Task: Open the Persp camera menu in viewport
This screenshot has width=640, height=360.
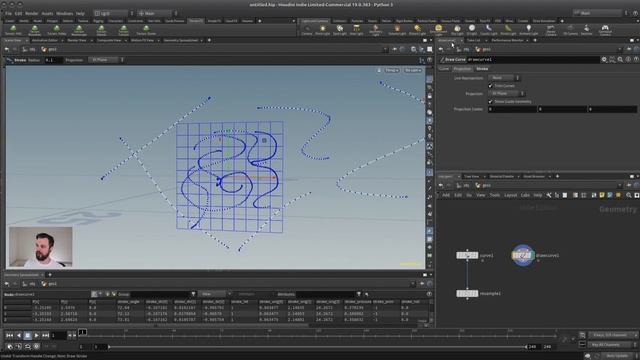Action: pos(391,70)
